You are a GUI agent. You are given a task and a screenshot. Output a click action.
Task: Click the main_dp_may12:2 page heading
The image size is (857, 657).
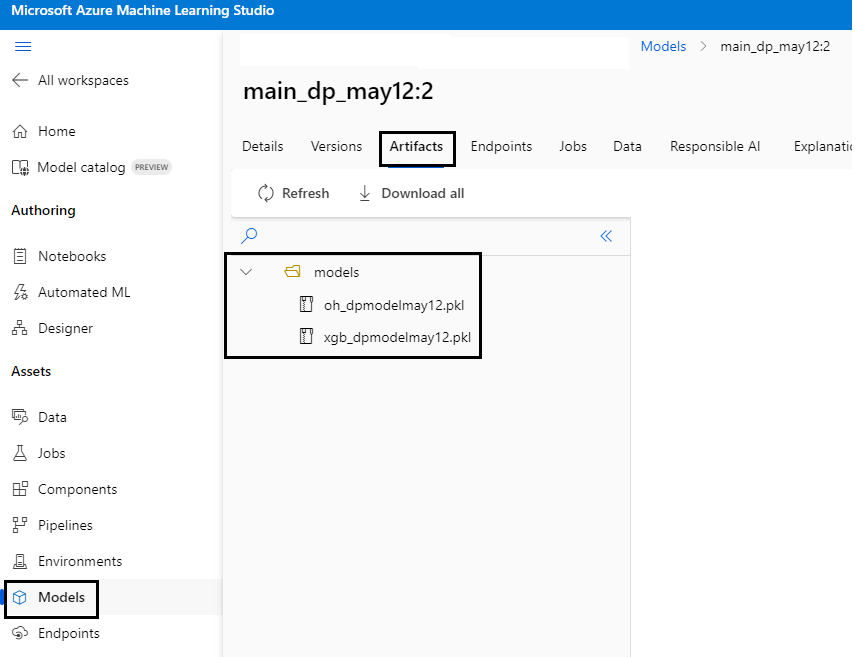[338, 91]
